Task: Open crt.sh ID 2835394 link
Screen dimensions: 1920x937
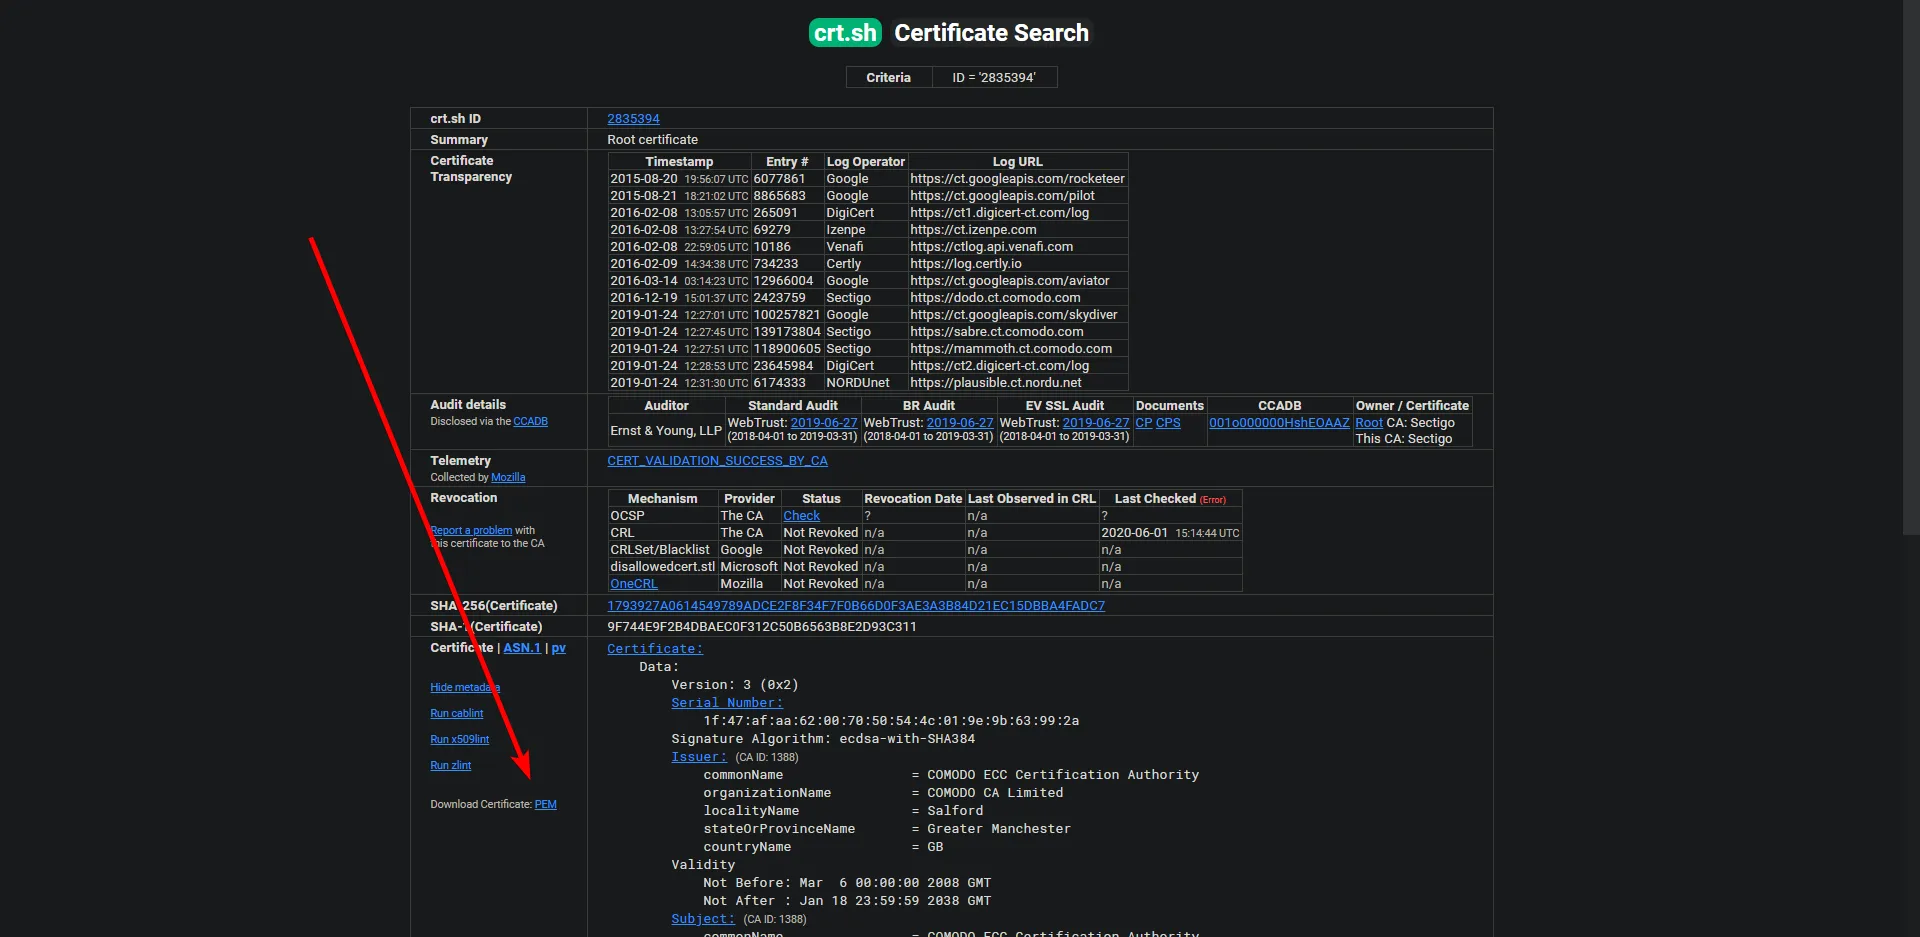Action: (633, 119)
